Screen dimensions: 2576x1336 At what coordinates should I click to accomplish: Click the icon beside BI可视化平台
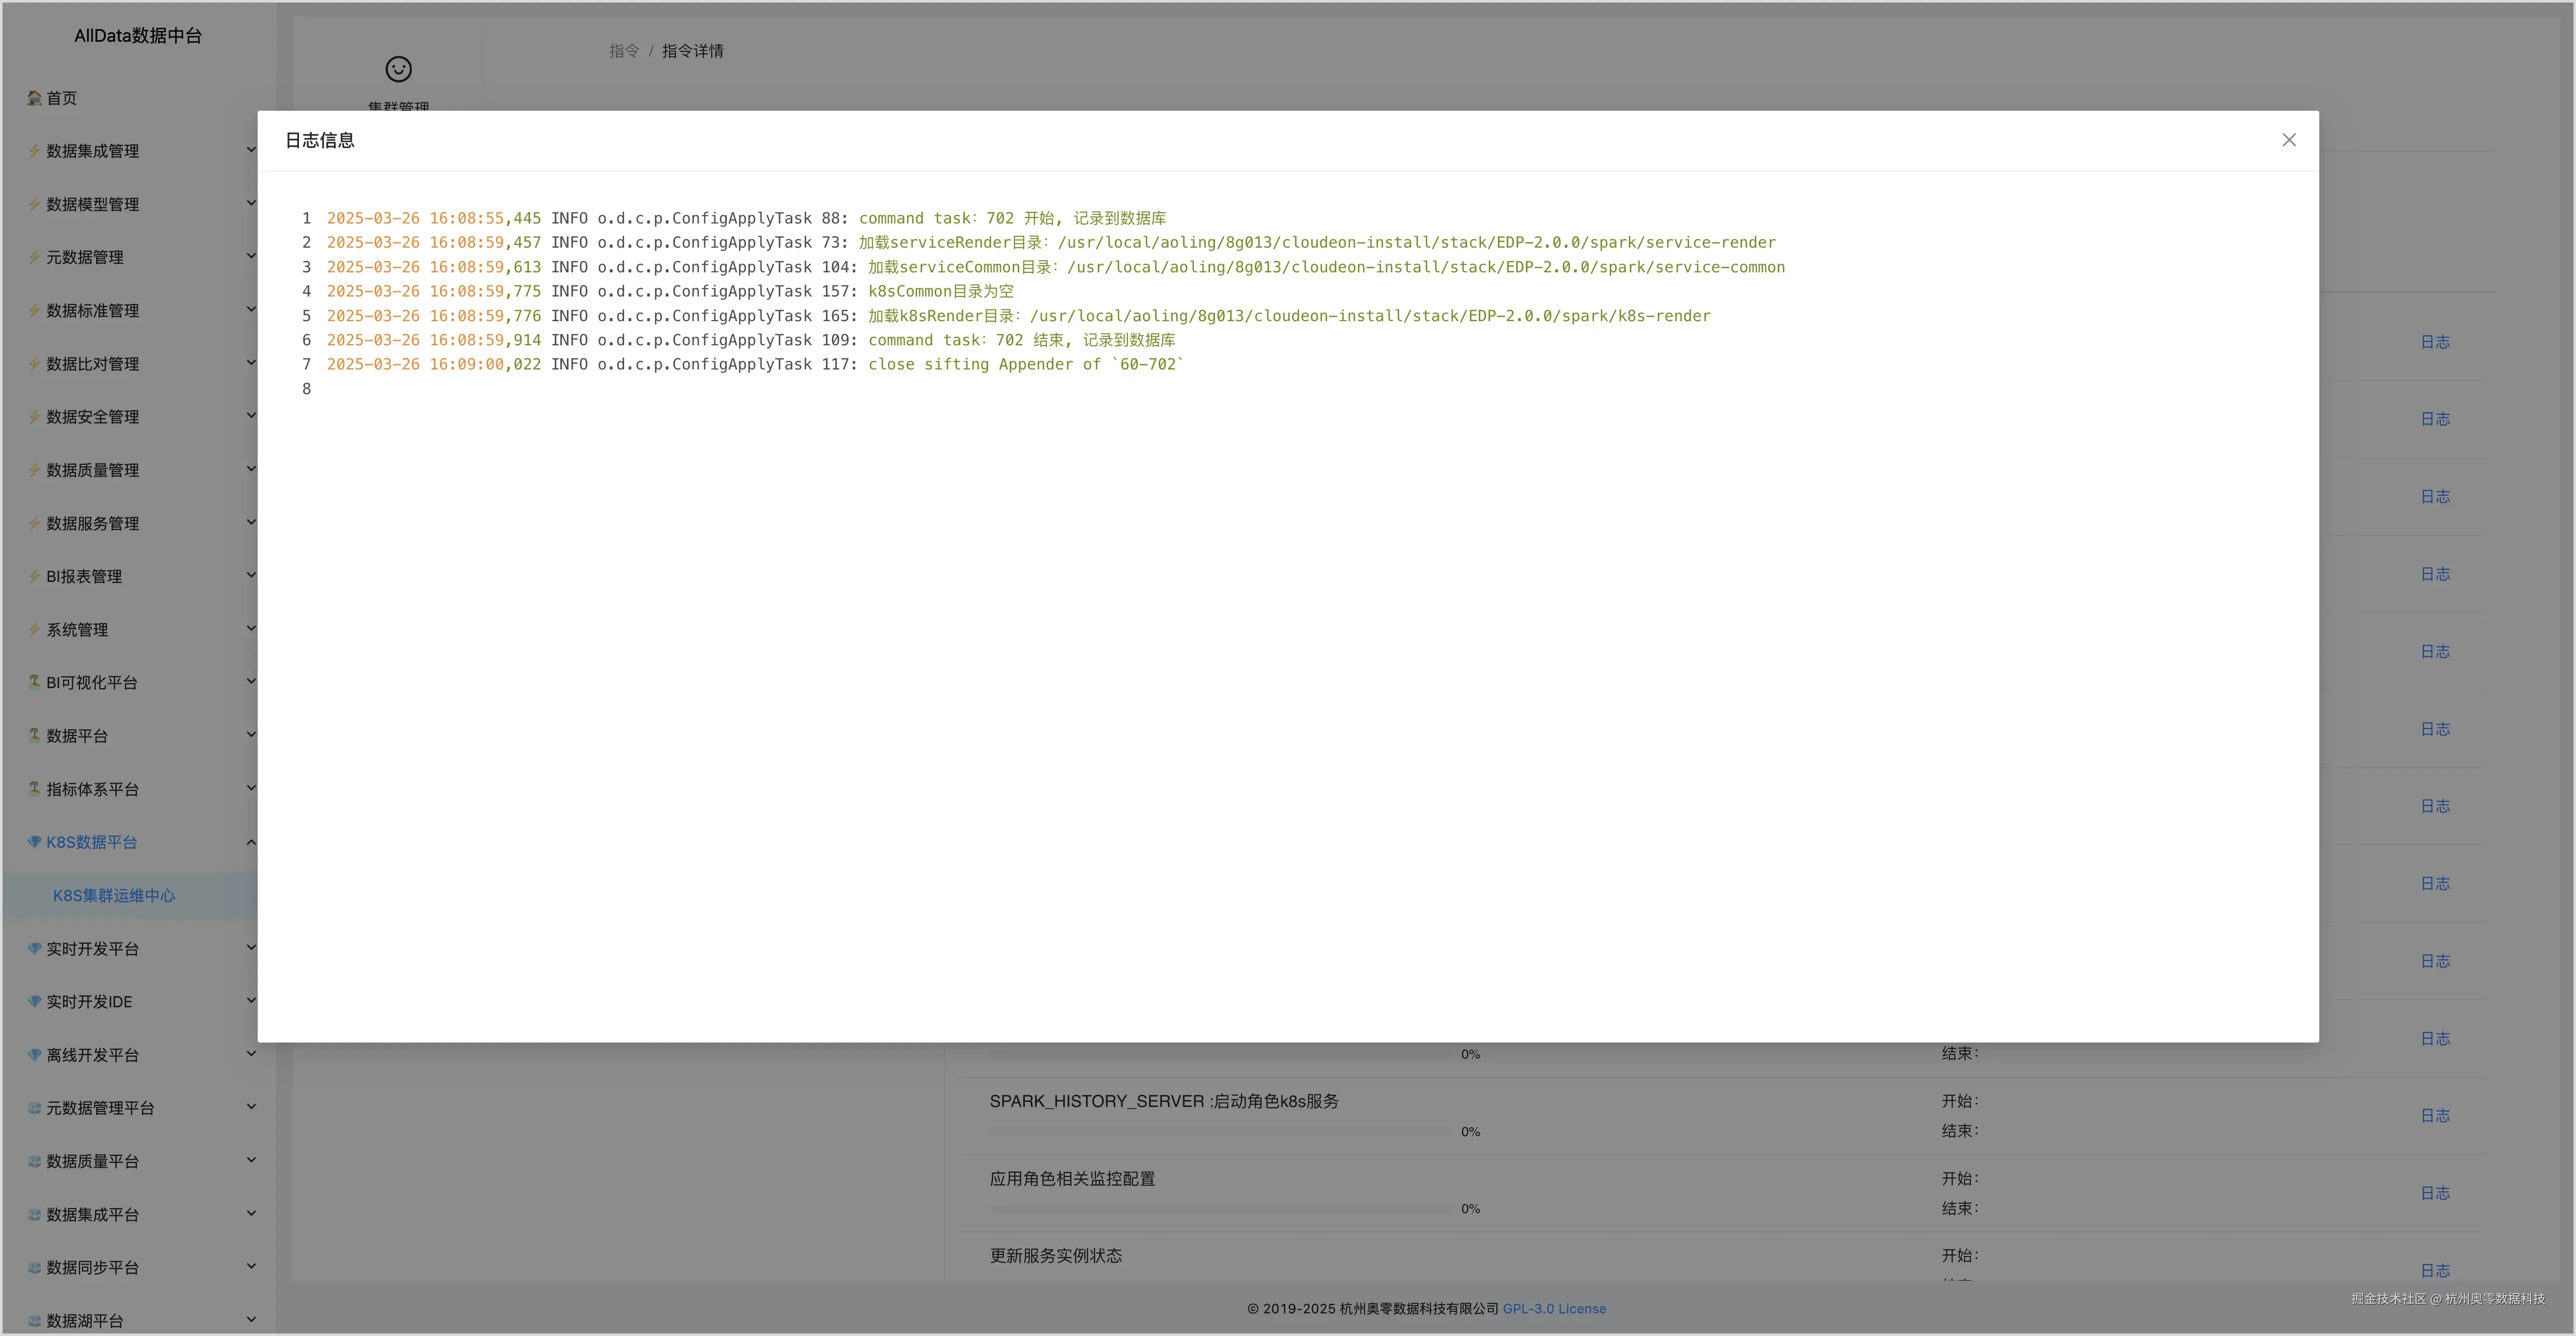click(34, 682)
